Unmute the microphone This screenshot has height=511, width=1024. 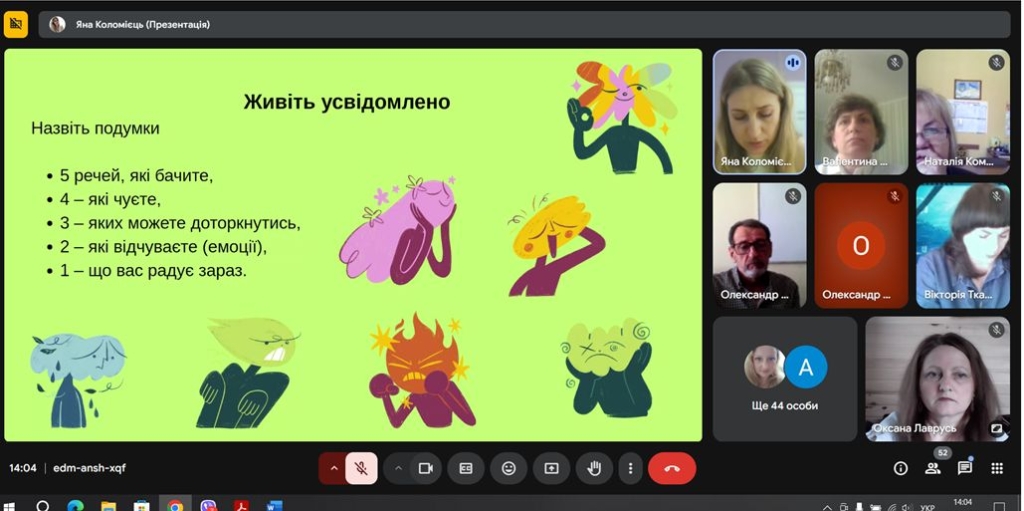point(361,468)
